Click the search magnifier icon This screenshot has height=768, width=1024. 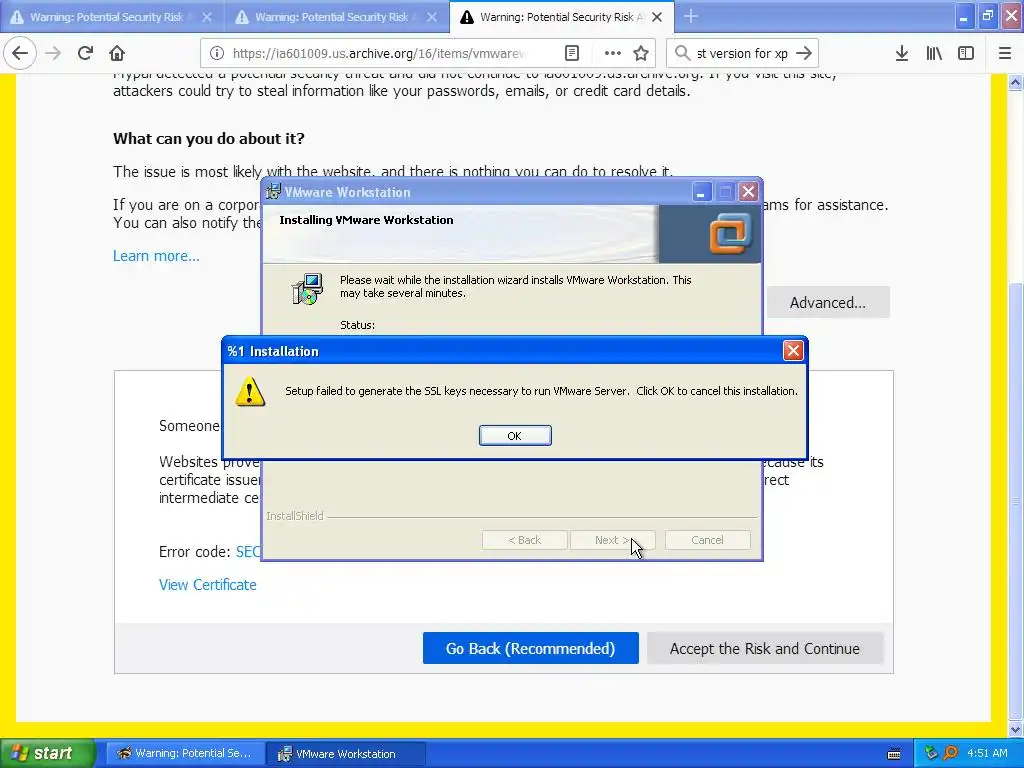pyautogui.click(x=682, y=53)
